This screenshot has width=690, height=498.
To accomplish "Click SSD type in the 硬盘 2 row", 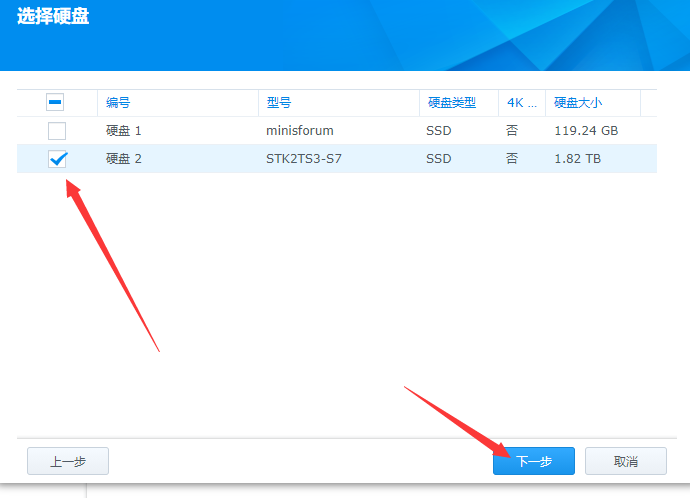I will click(439, 159).
